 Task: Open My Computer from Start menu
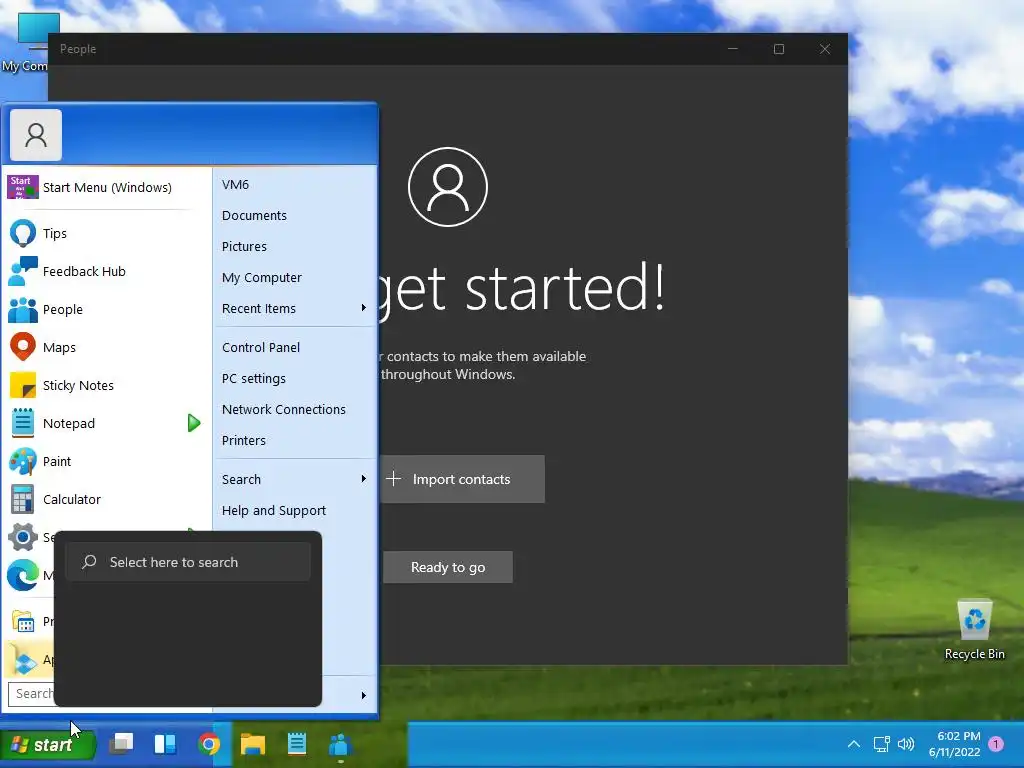295,278
